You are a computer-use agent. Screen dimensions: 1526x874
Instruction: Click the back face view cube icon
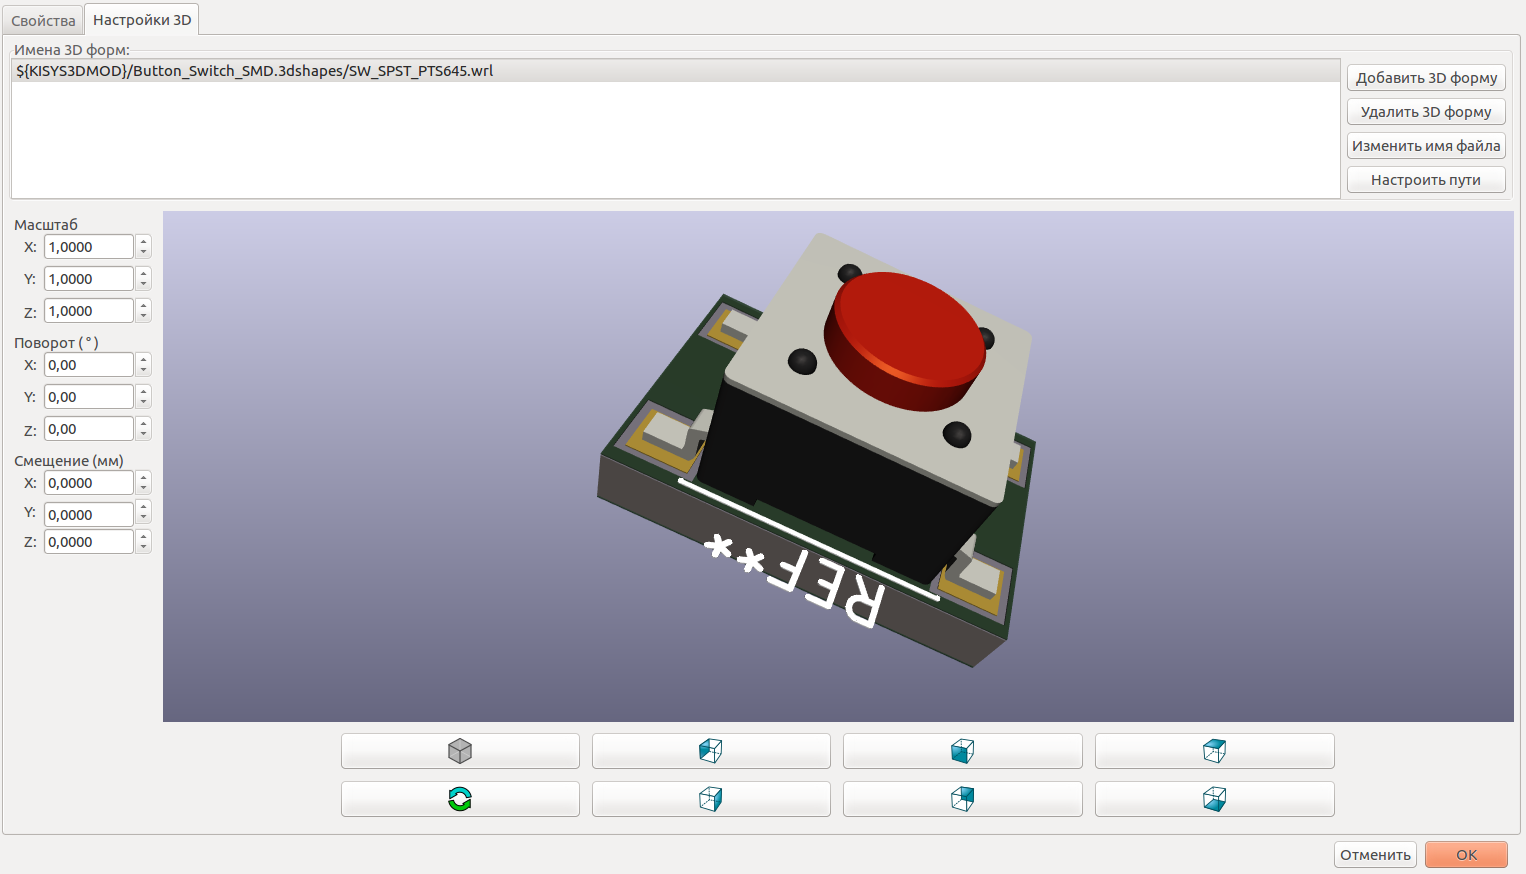(962, 798)
